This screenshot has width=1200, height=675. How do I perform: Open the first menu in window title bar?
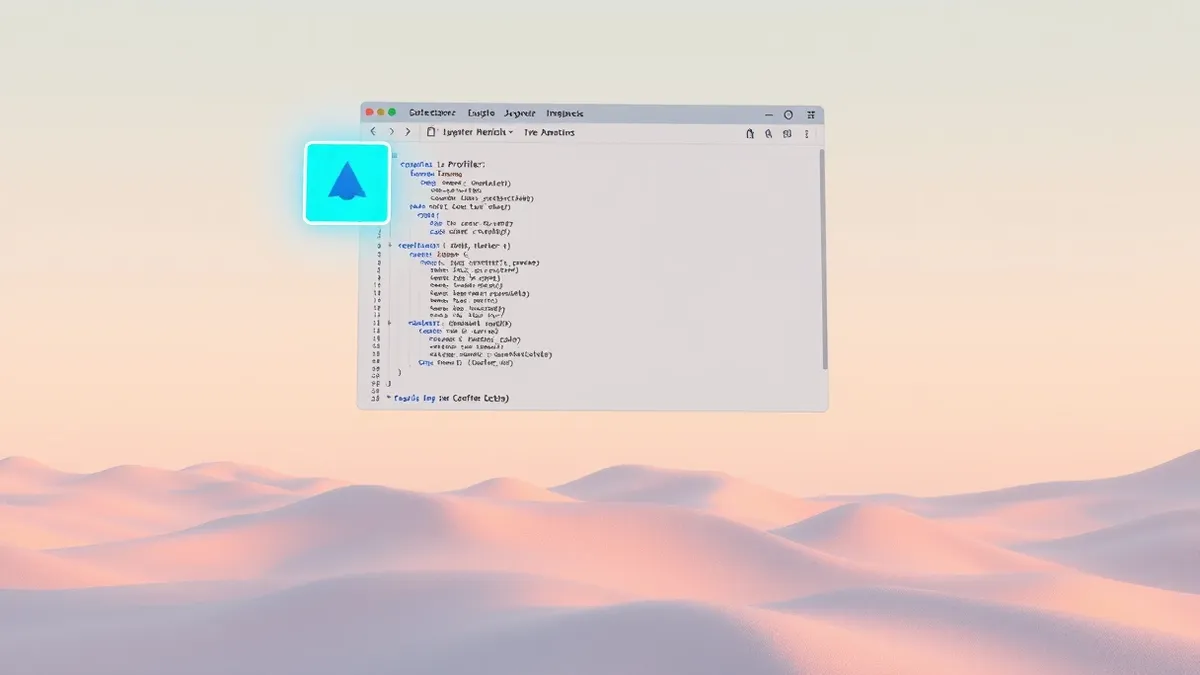[432, 113]
